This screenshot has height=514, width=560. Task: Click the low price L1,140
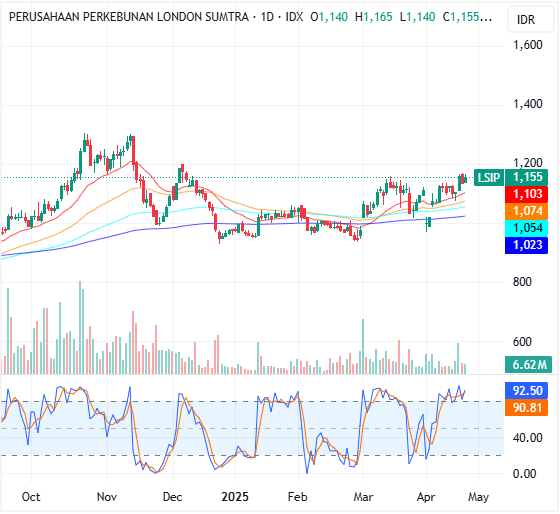click(x=418, y=17)
